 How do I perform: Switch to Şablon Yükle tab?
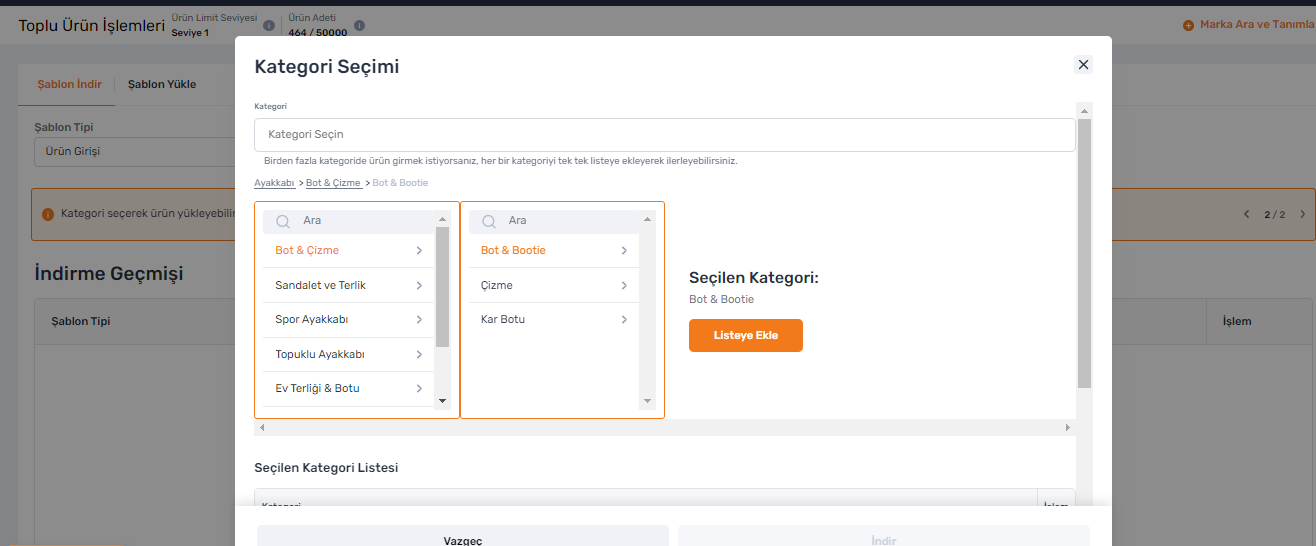click(162, 85)
